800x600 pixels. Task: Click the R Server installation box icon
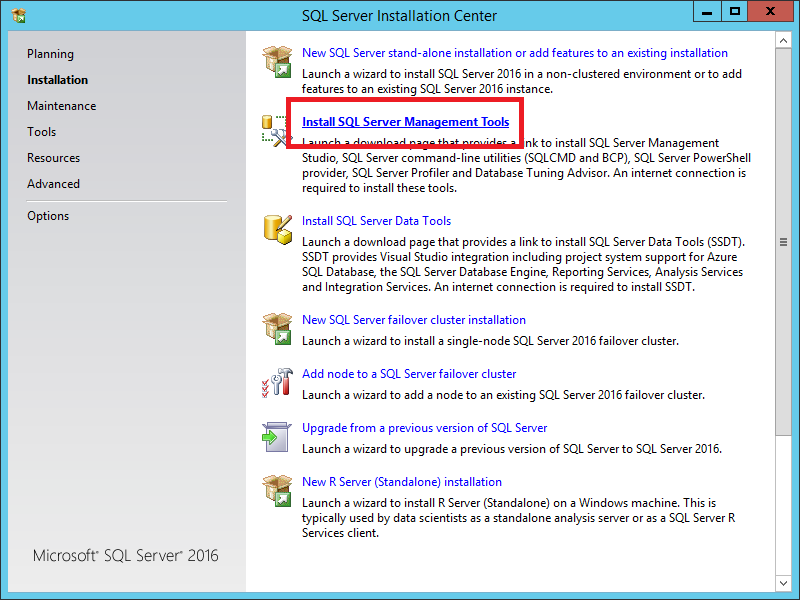tap(276, 490)
